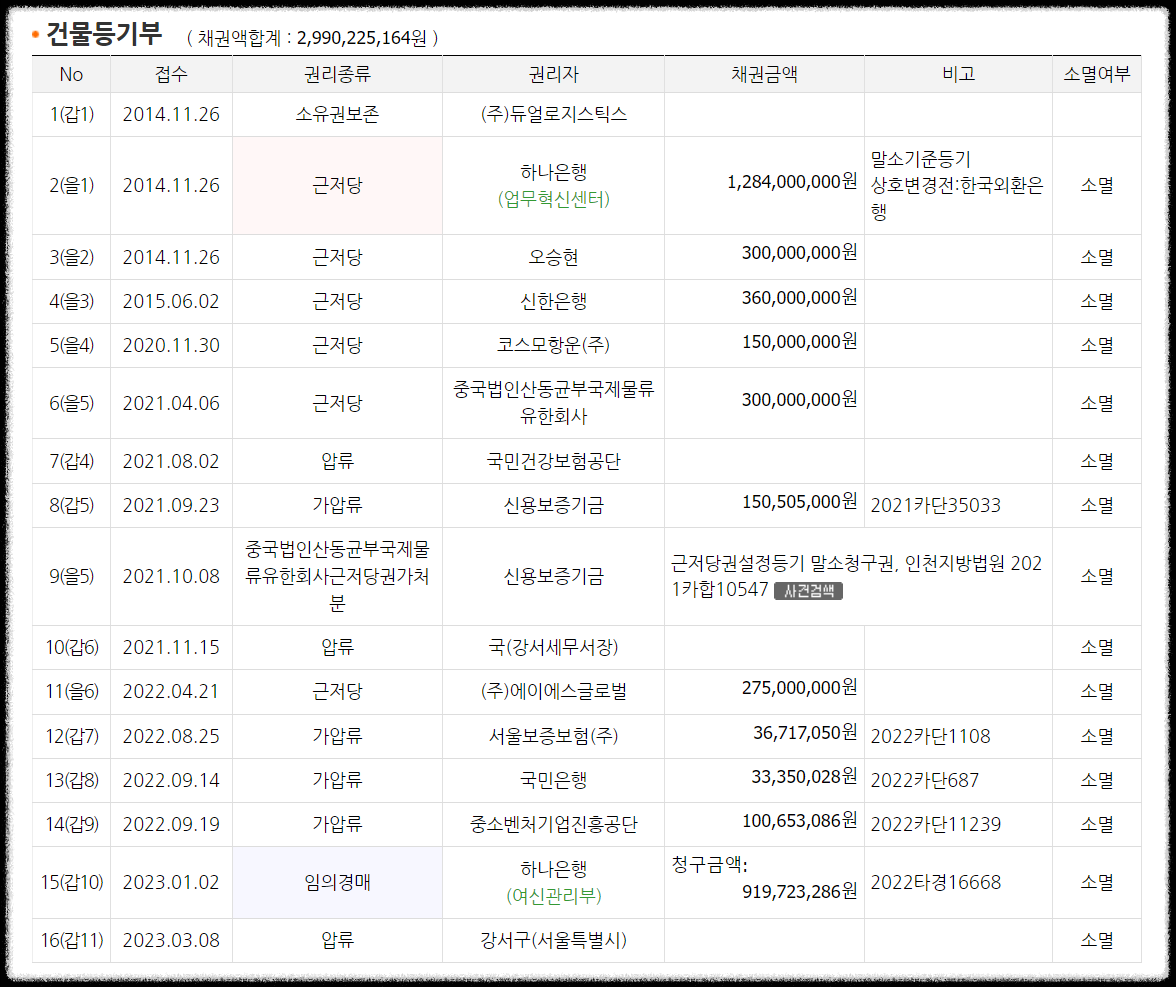This screenshot has width=1176, height=987.
Task: Click the 권리종류 column header
Action: pyautogui.click(x=337, y=73)
